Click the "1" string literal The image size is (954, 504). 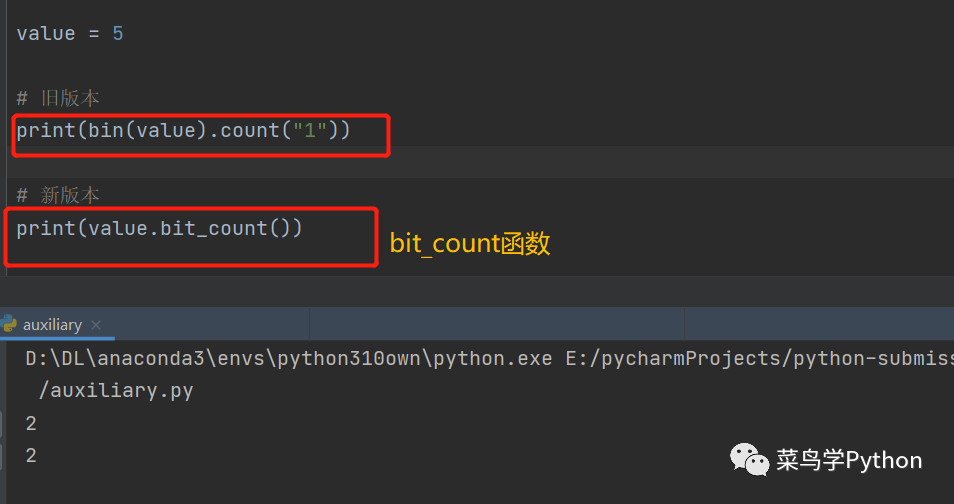[x=310, y=130]
